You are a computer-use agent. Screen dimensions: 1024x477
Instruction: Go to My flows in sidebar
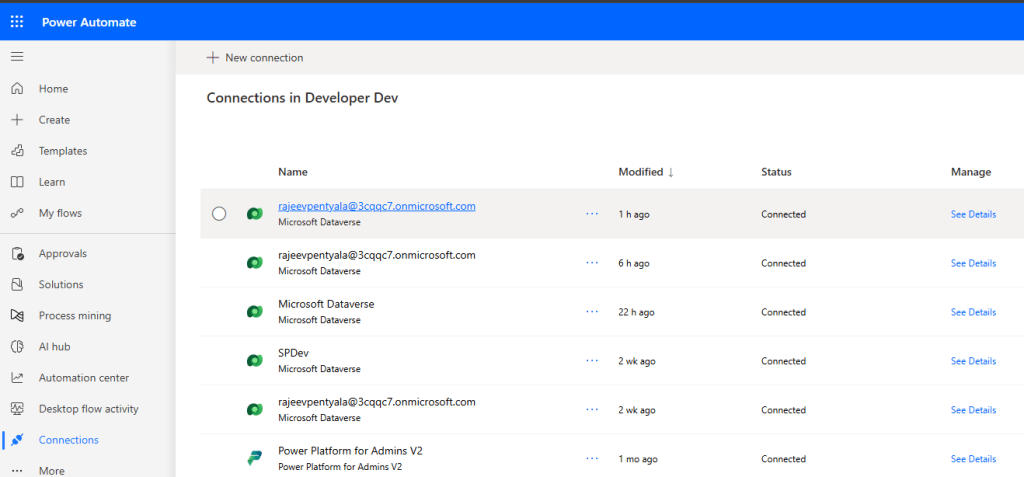[x=60, y=213]
